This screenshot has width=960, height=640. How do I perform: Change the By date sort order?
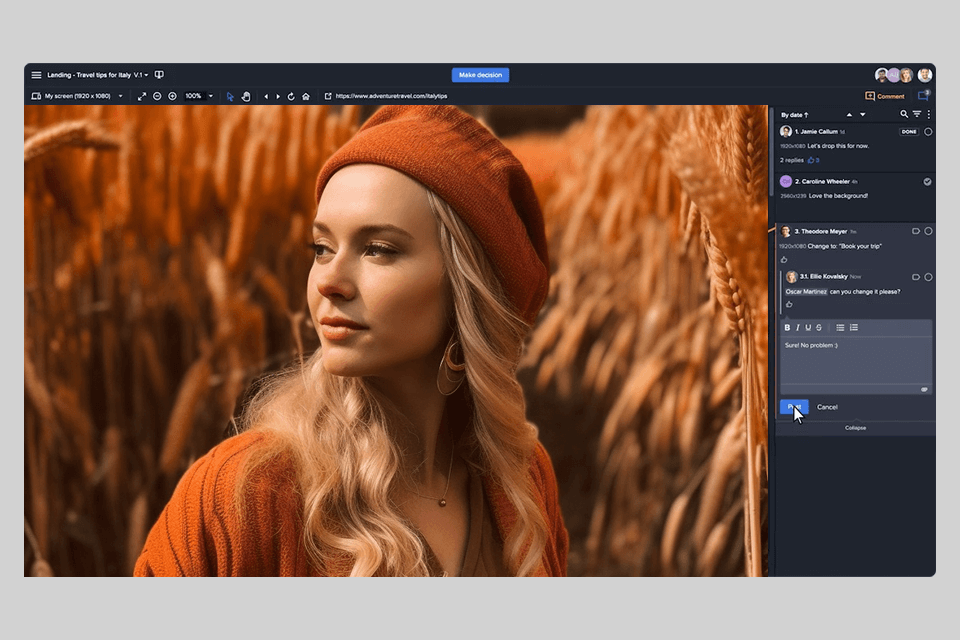(x=795, y=115)
